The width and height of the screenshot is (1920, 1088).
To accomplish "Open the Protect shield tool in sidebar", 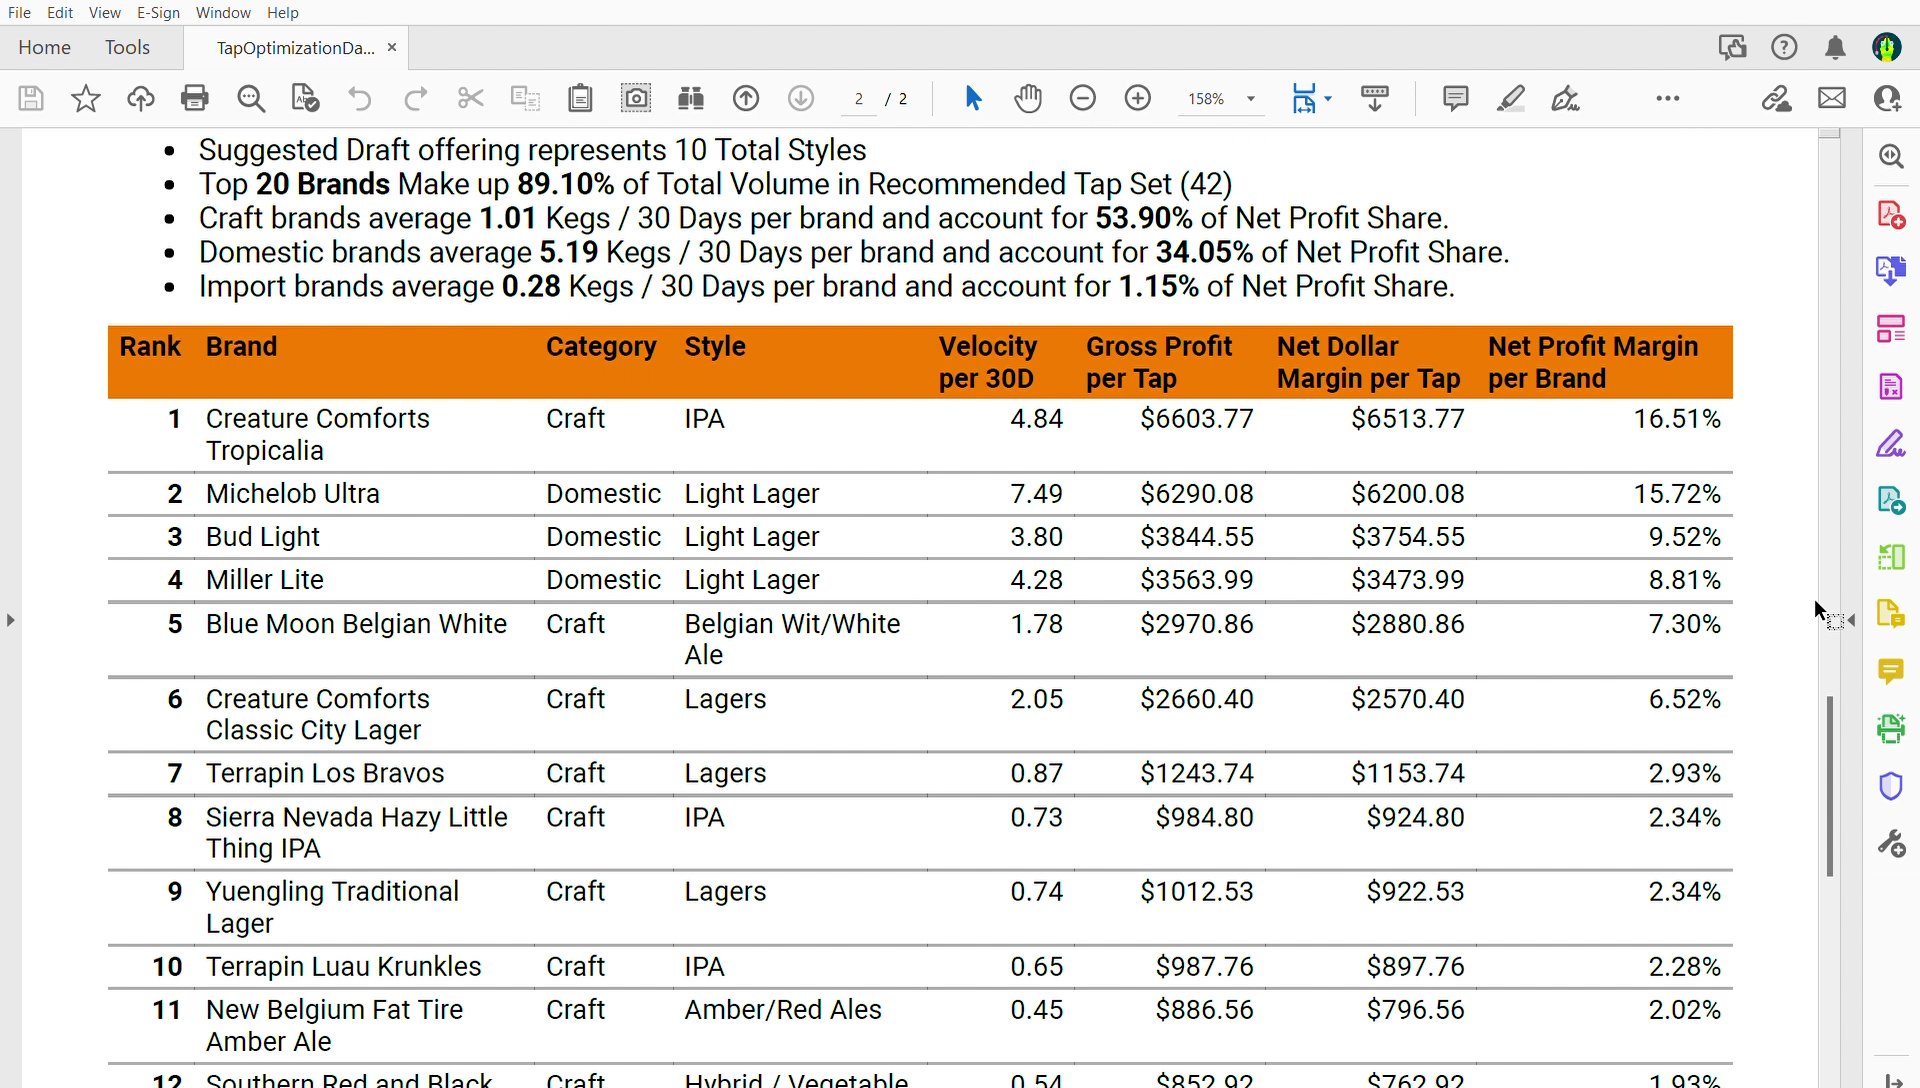I will coord(1890,786).
